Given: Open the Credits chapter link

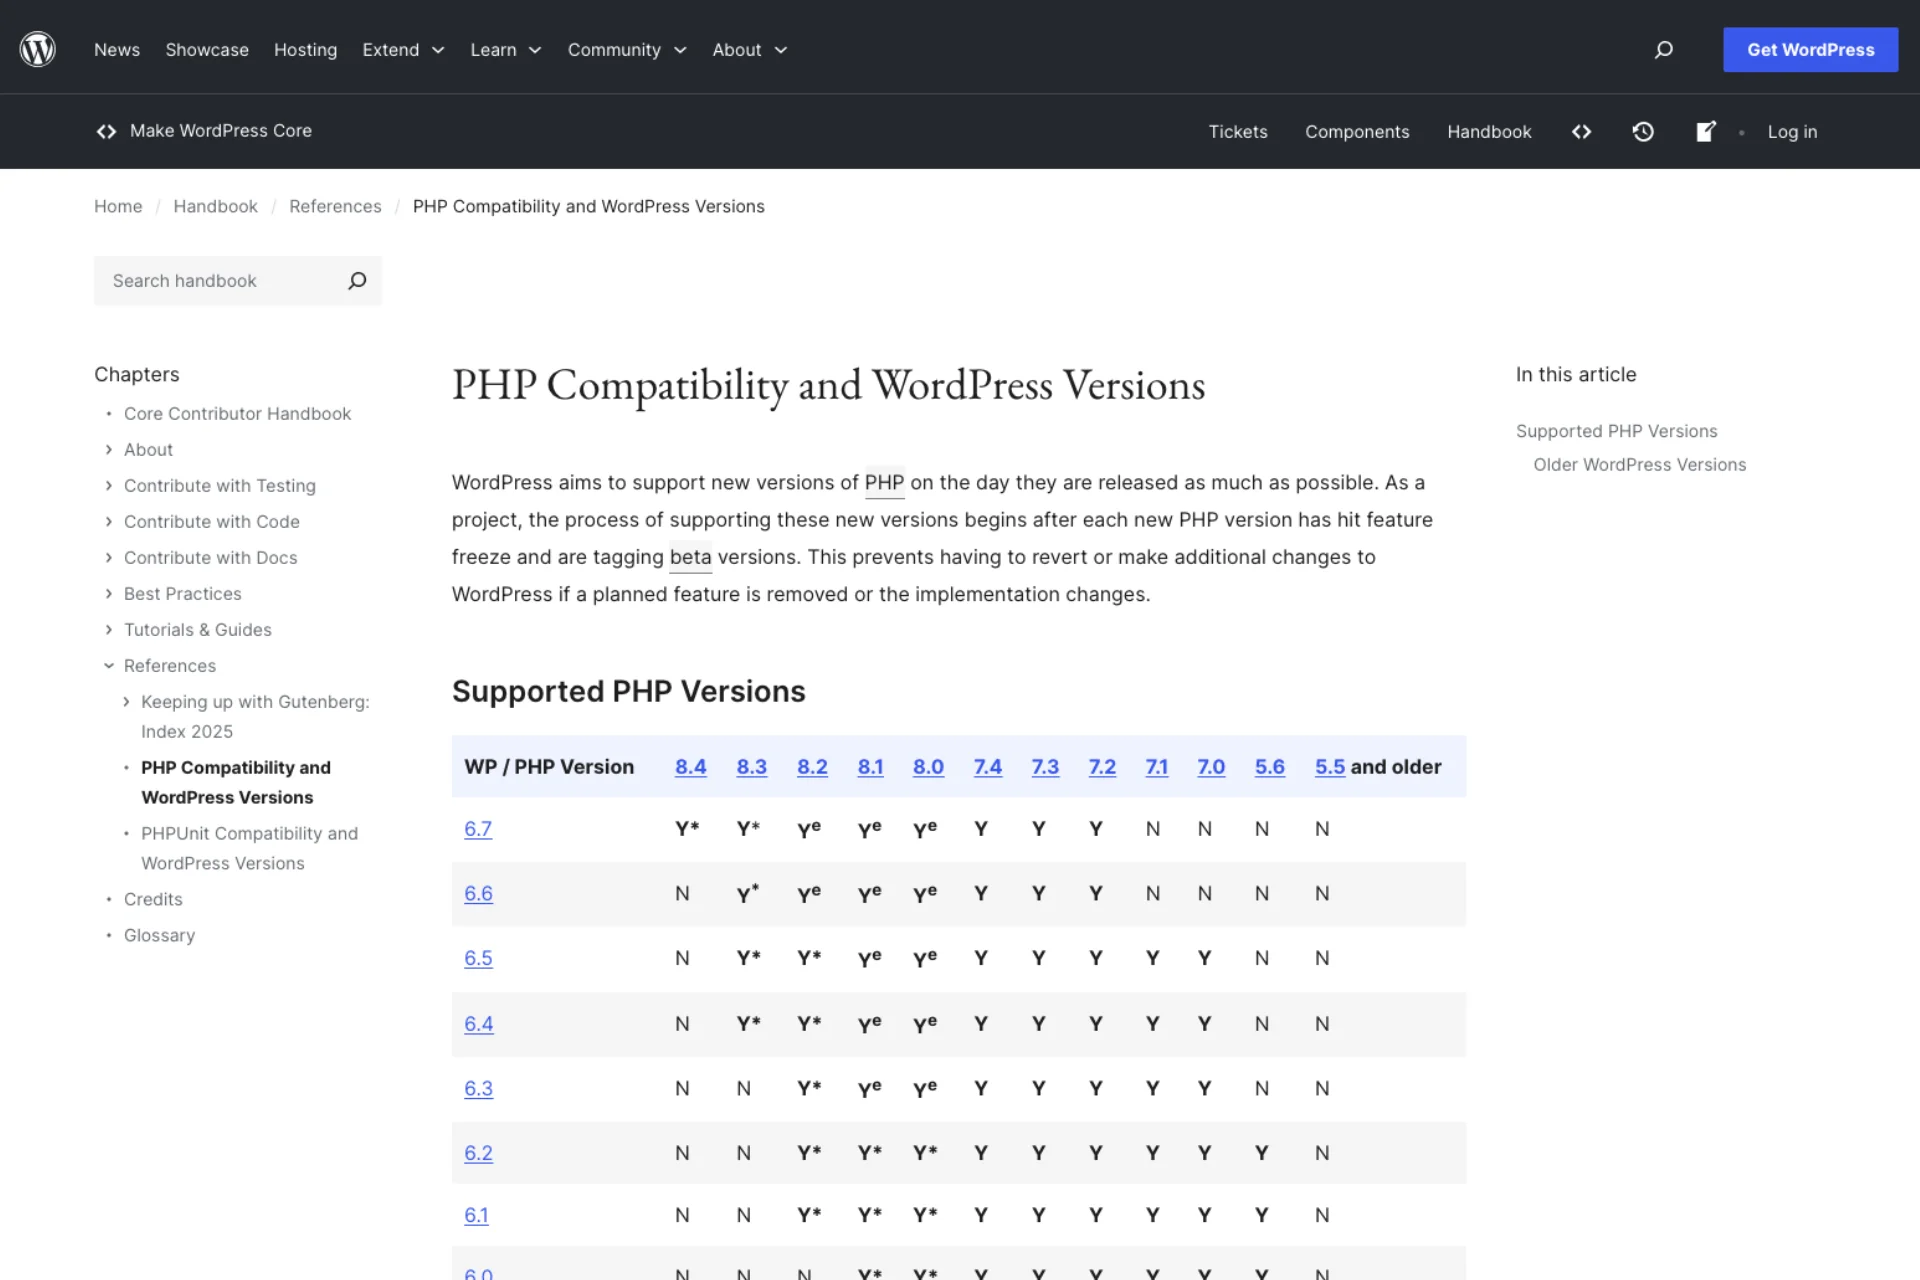Looking at the screenshot, I should (x=153, y=900).
